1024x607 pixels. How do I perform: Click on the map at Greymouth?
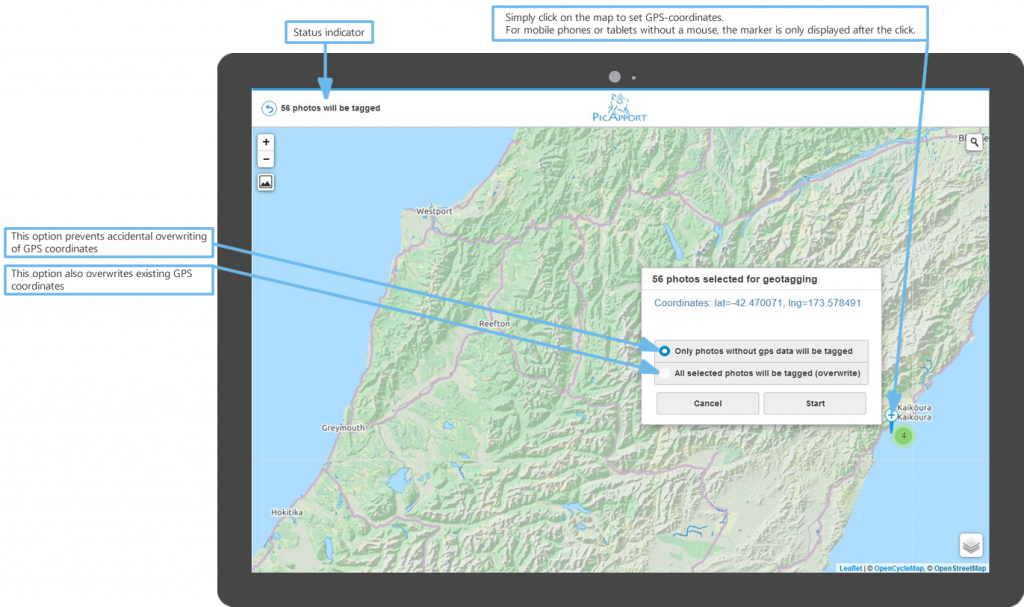point(343,428)
